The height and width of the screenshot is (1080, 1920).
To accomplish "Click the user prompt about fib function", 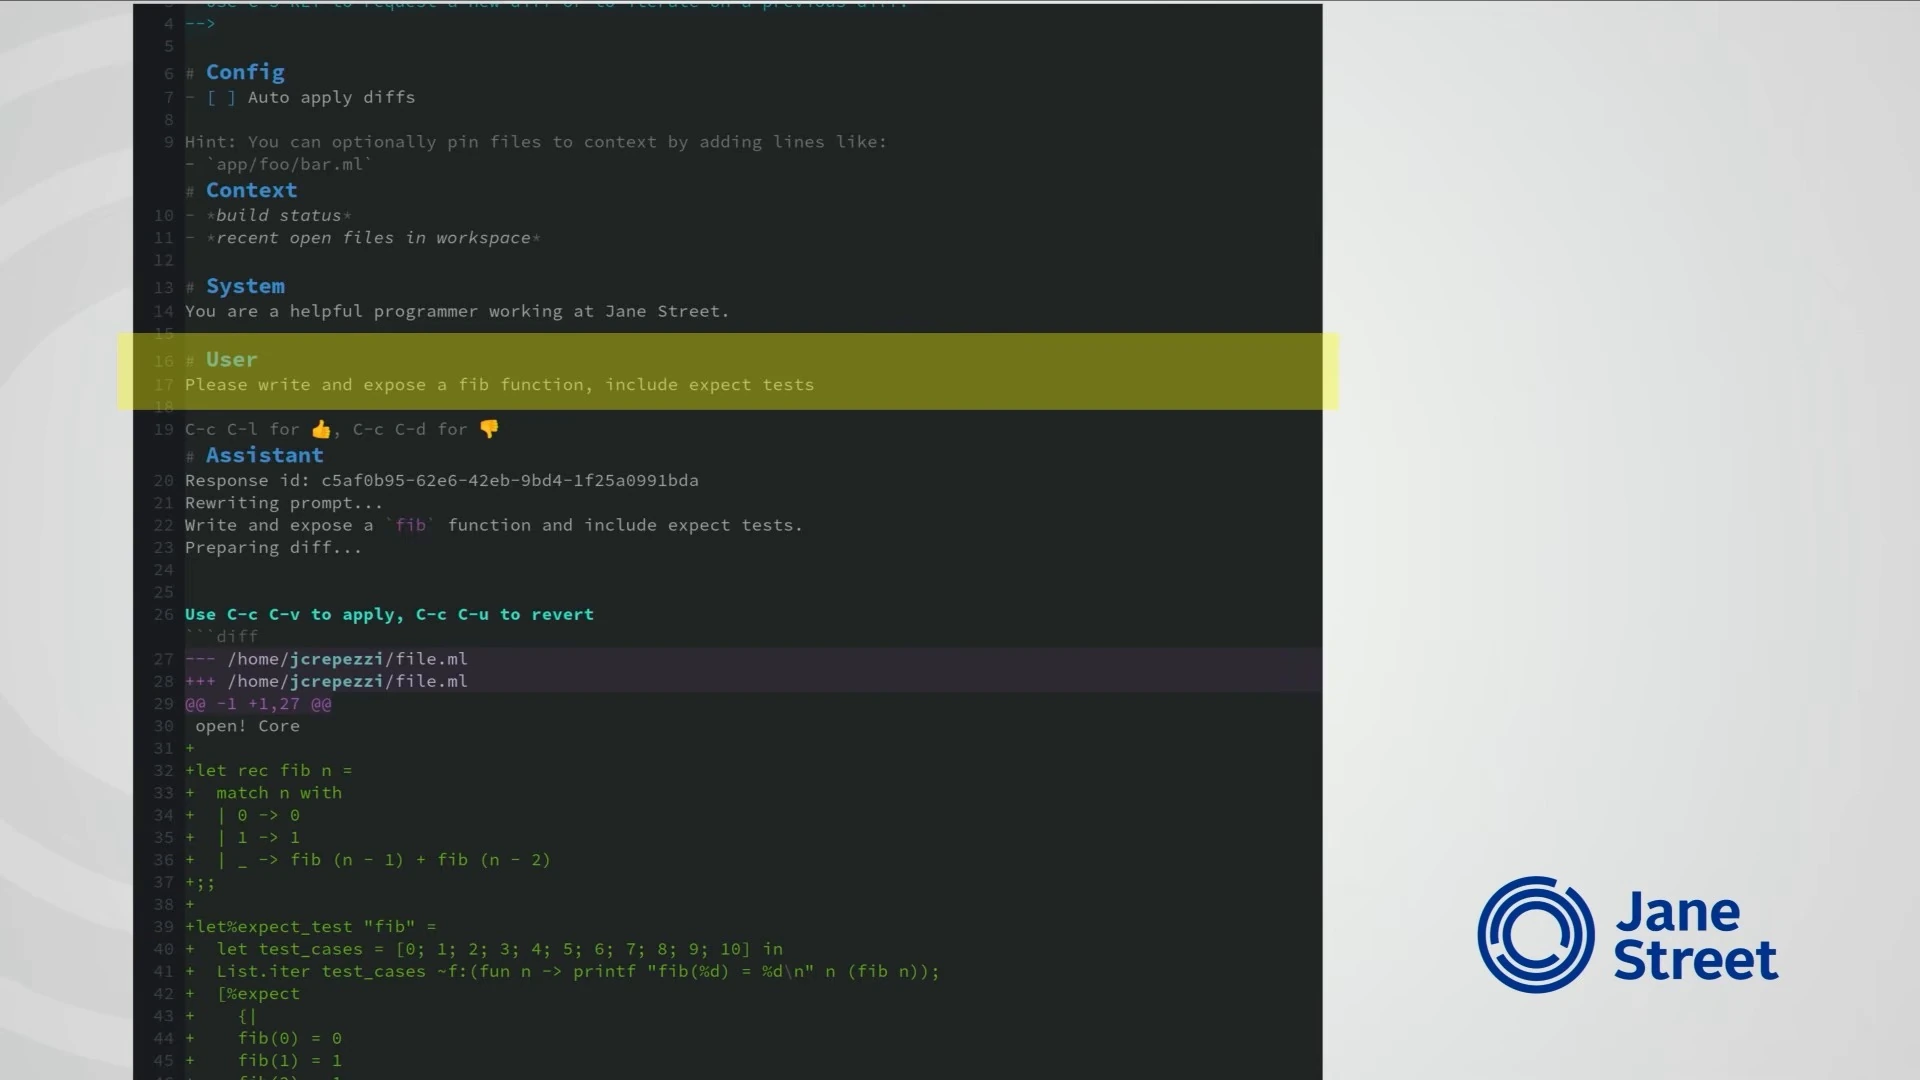I will 499,385.
